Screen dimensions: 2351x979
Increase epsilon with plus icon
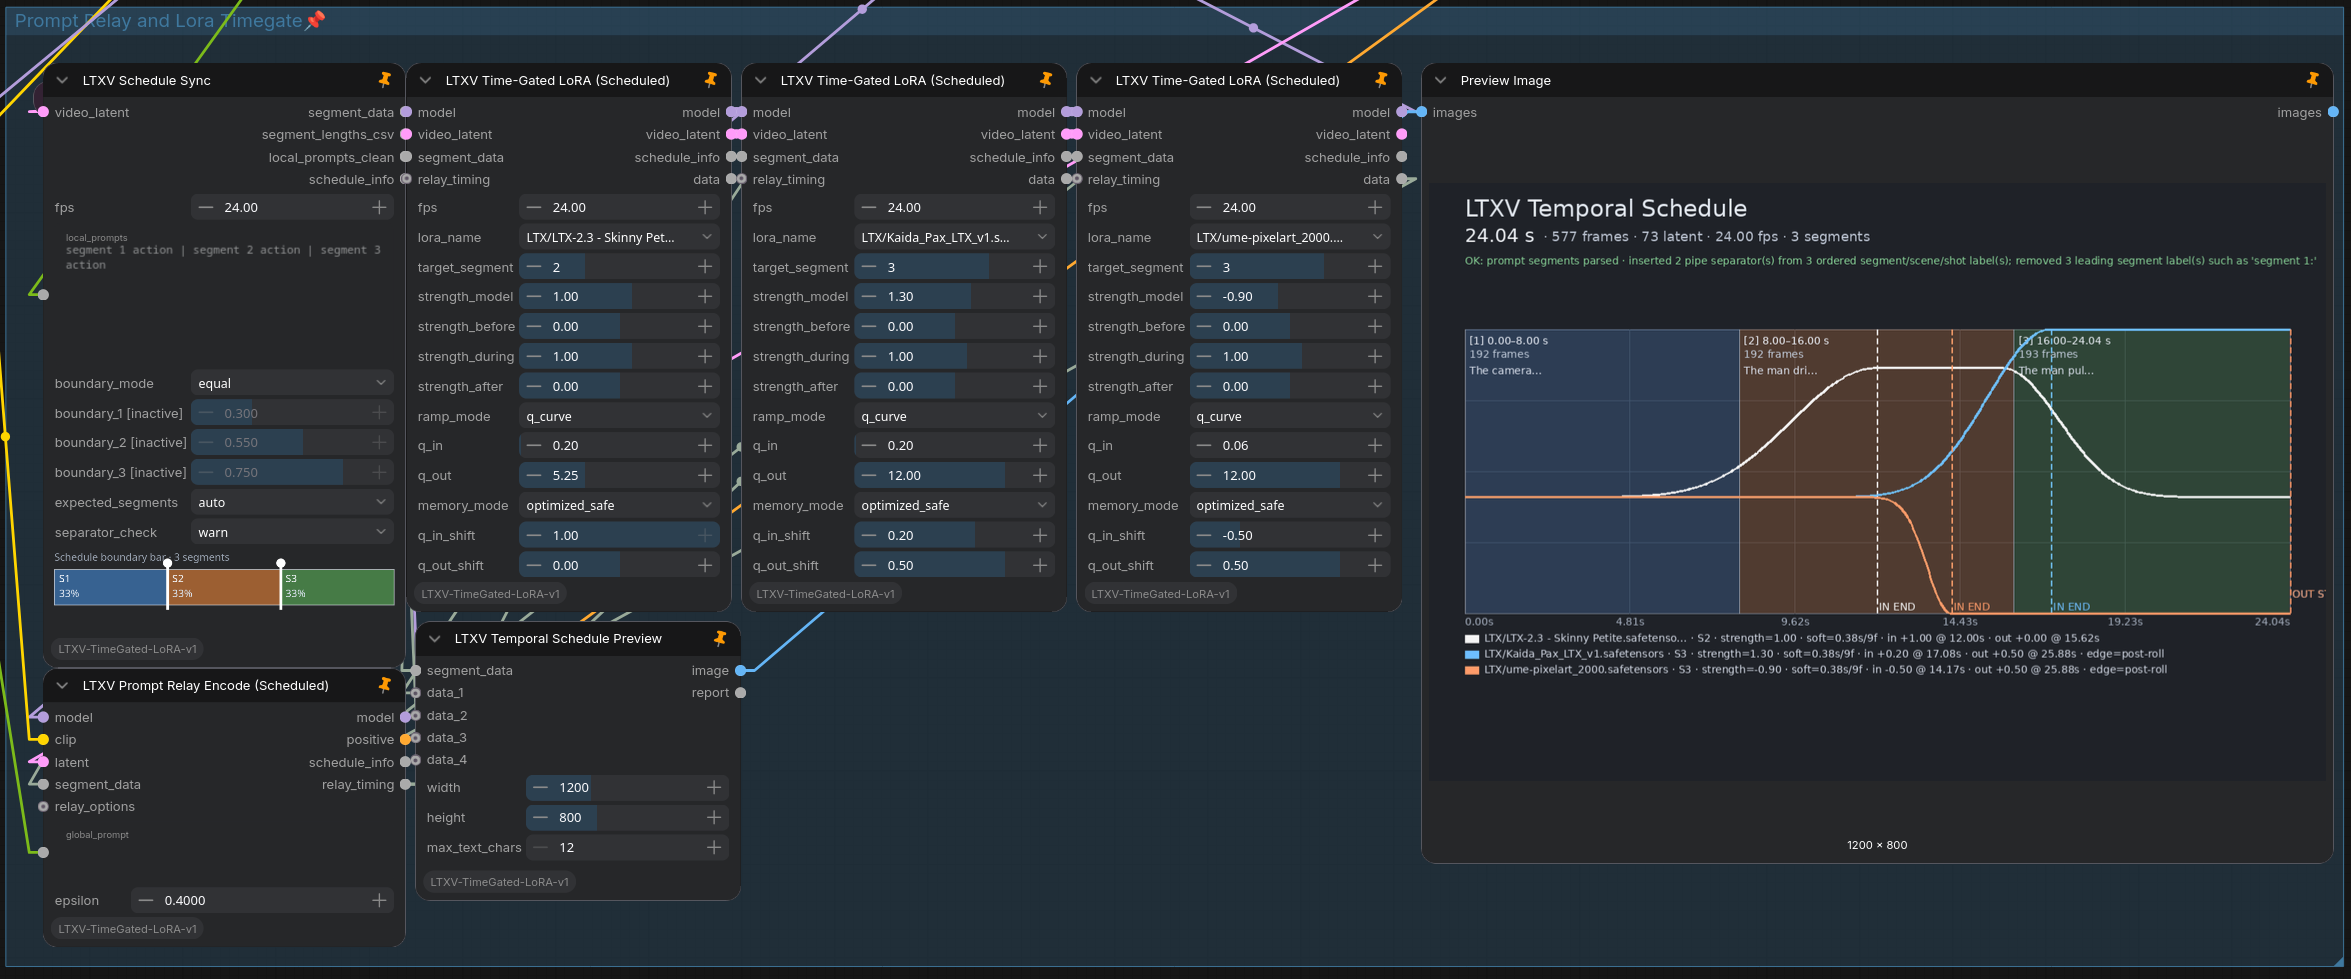point(379,901)
